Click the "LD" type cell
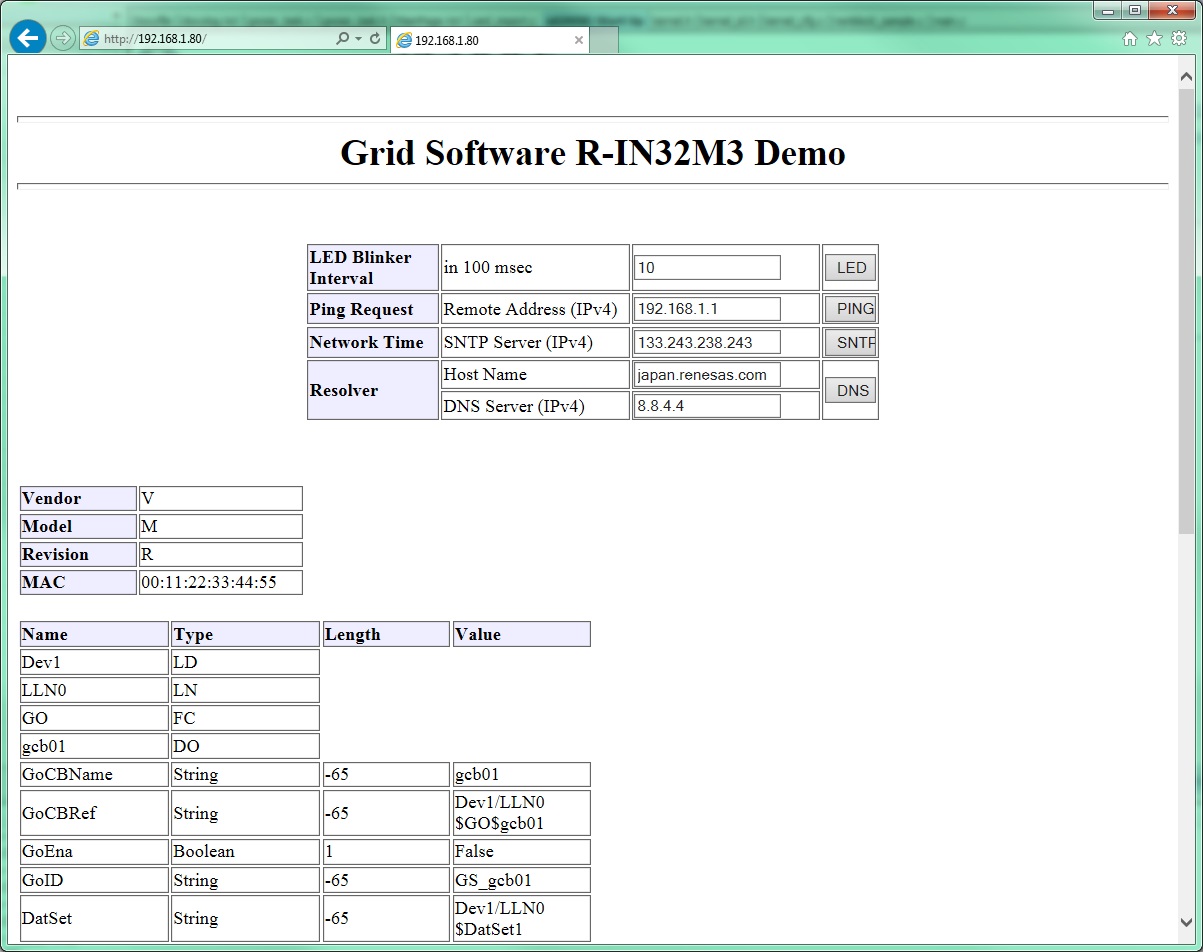Screen dimensions: 1203x952 tap(245, 662)
